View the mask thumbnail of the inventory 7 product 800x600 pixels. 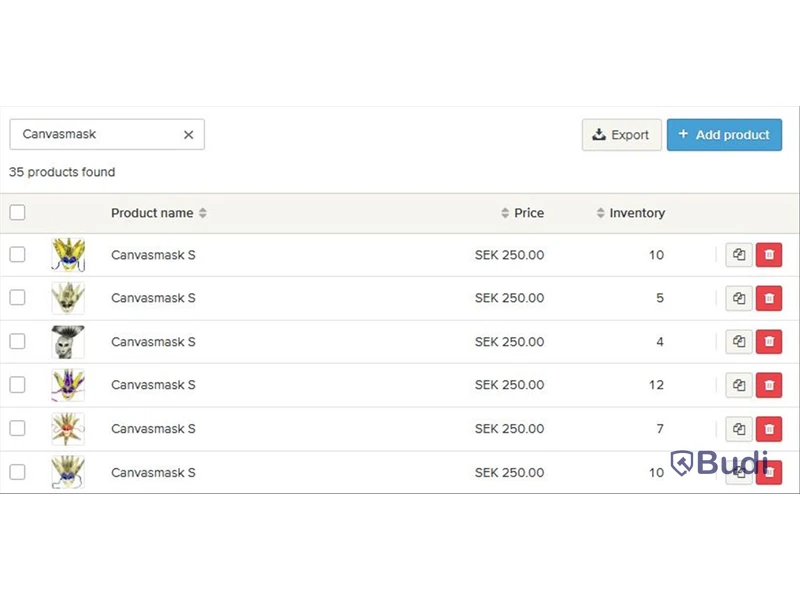(68, 429)
